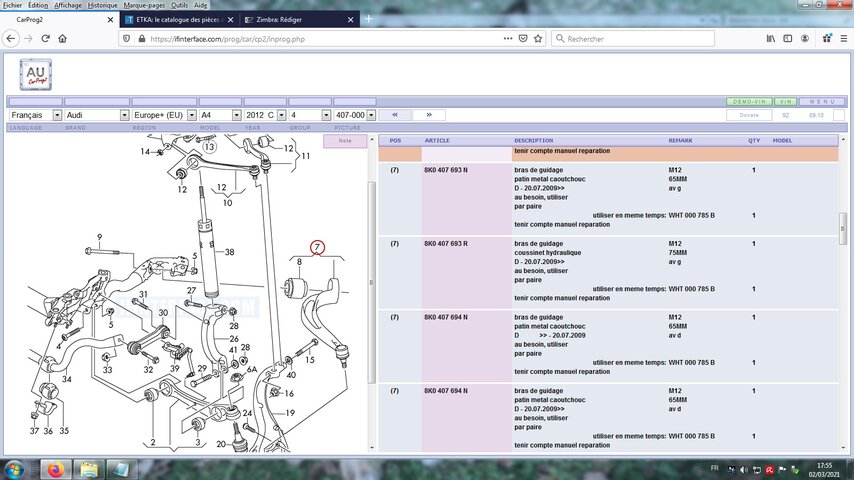The image size is (854, 480).
Task: Click the Rechercher search field
Action: (x=635, y=38)
